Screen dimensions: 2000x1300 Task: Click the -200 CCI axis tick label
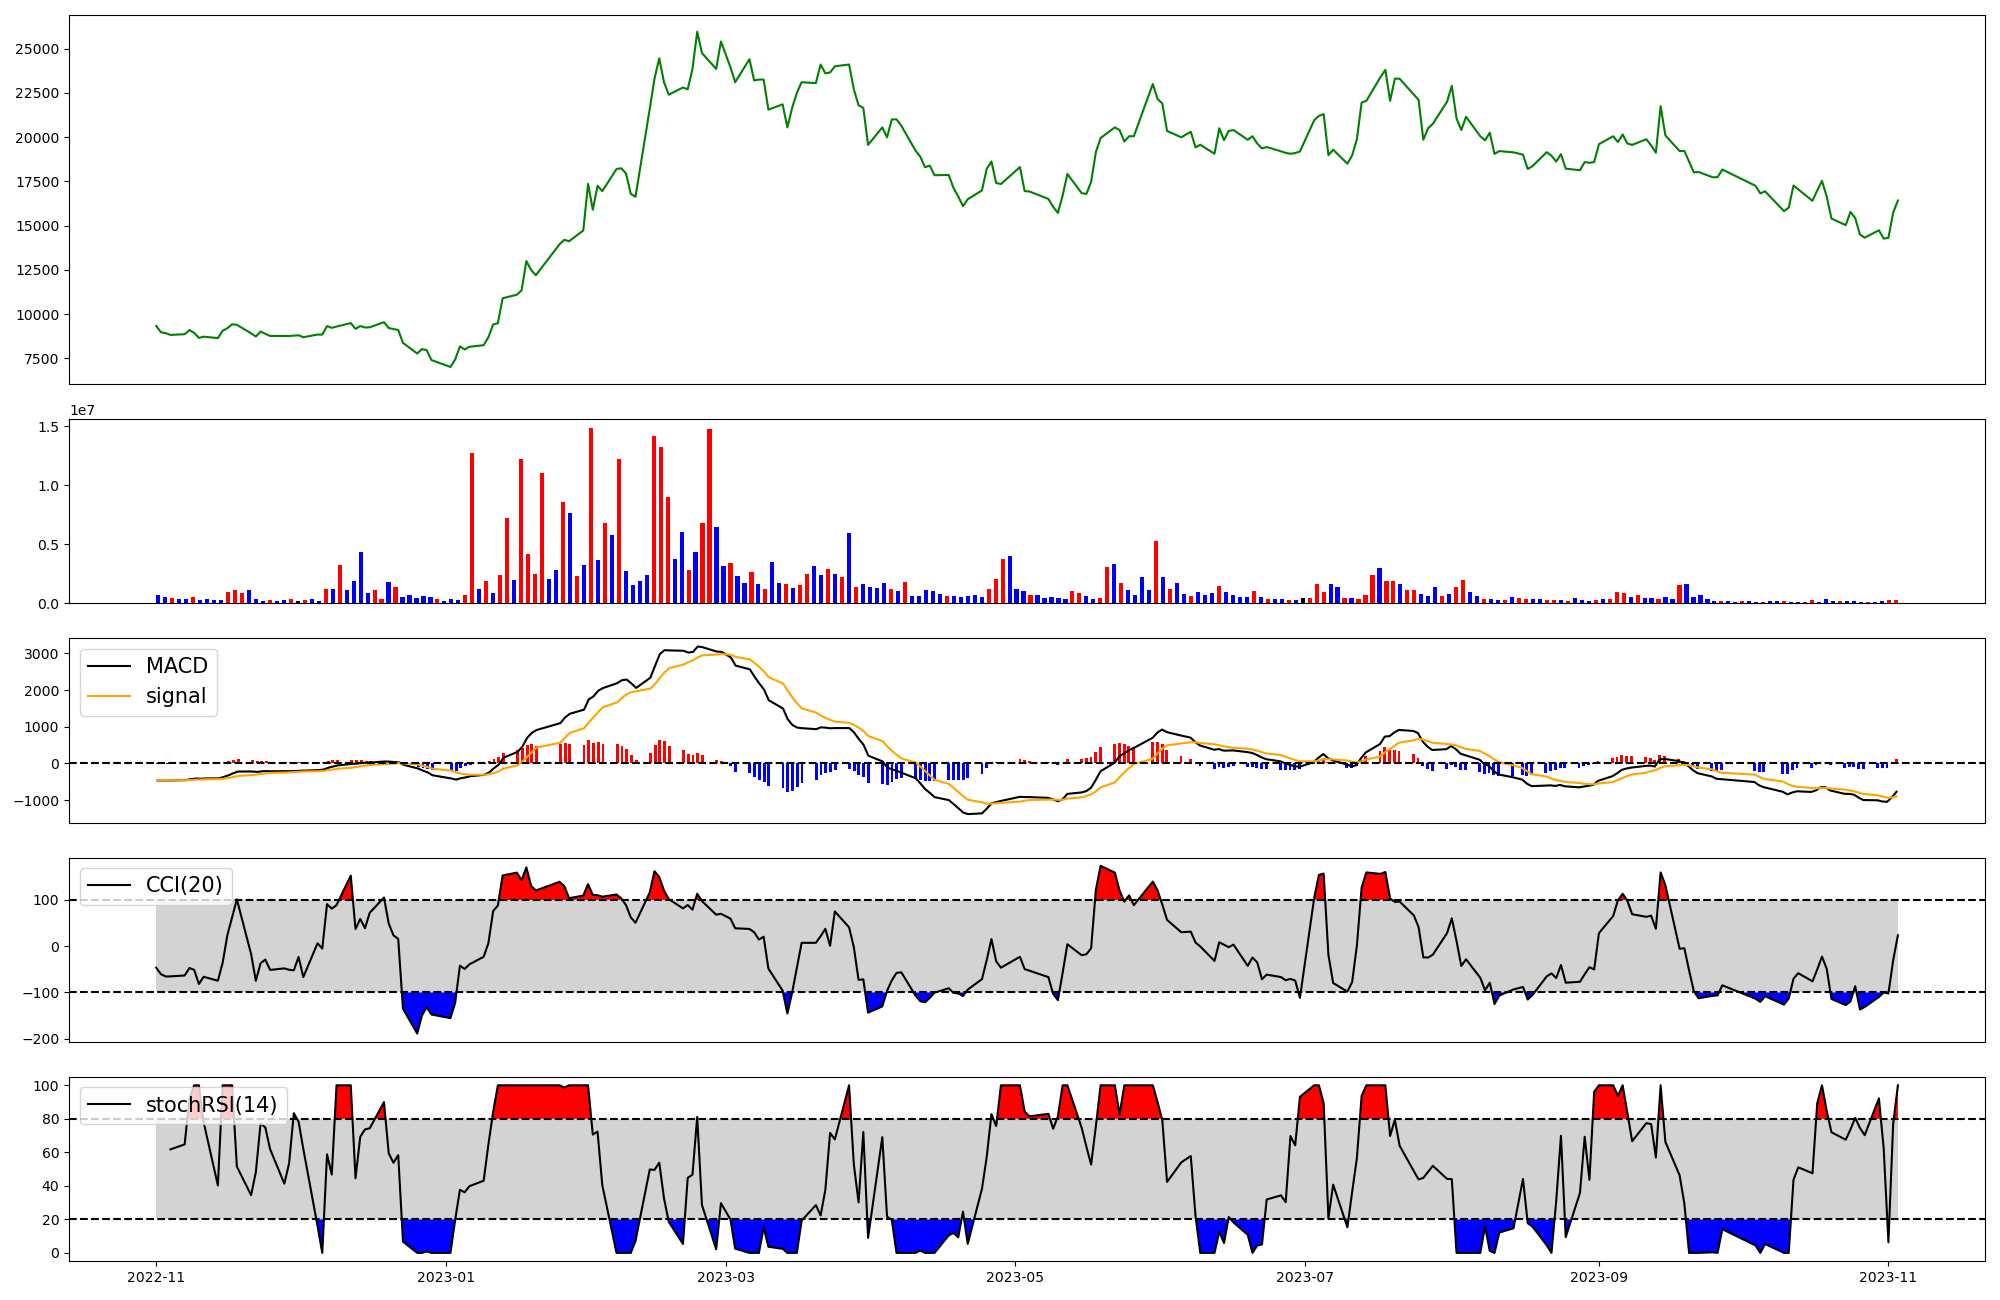coord(42,1039)
